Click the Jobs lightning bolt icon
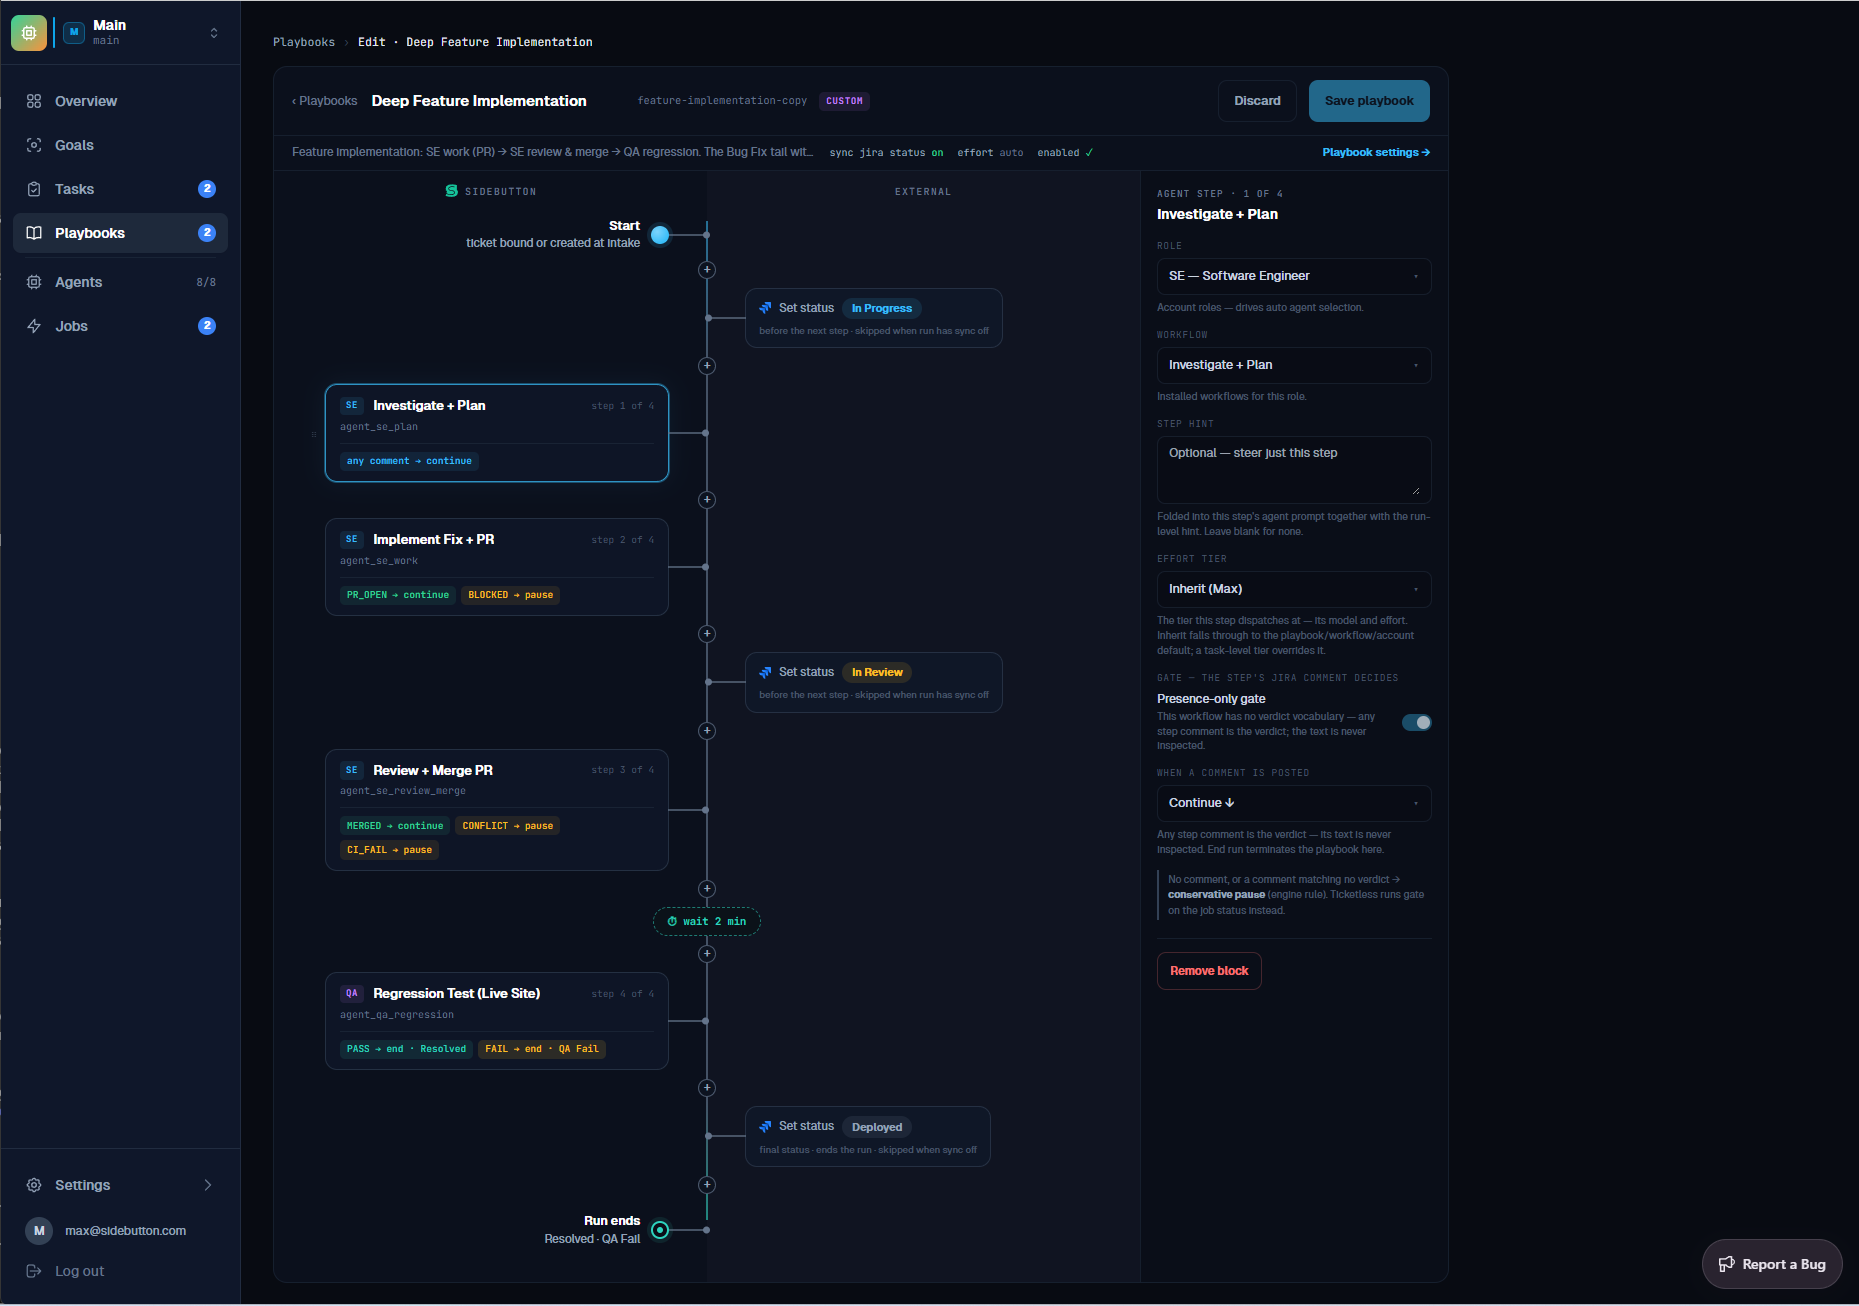Viewport: 1859px width, 1306px height. (34, 326)
